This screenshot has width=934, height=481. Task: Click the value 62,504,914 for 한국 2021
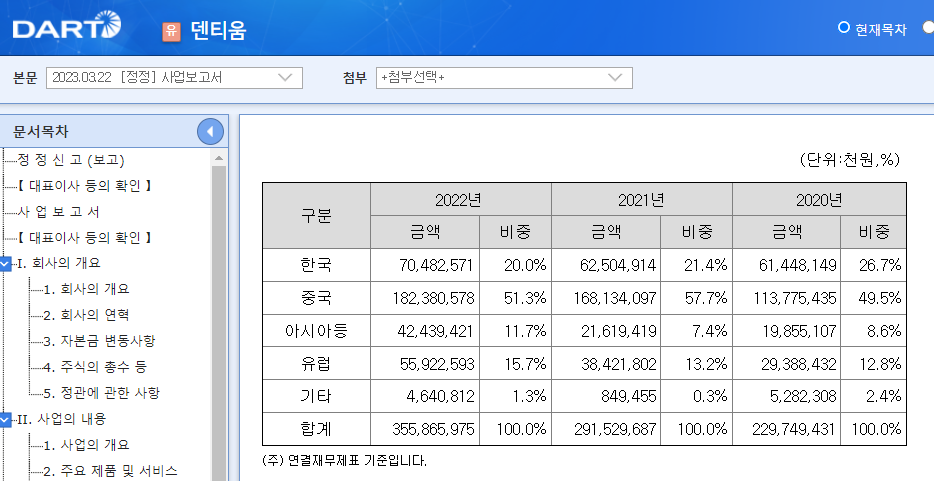pos(618,266)
